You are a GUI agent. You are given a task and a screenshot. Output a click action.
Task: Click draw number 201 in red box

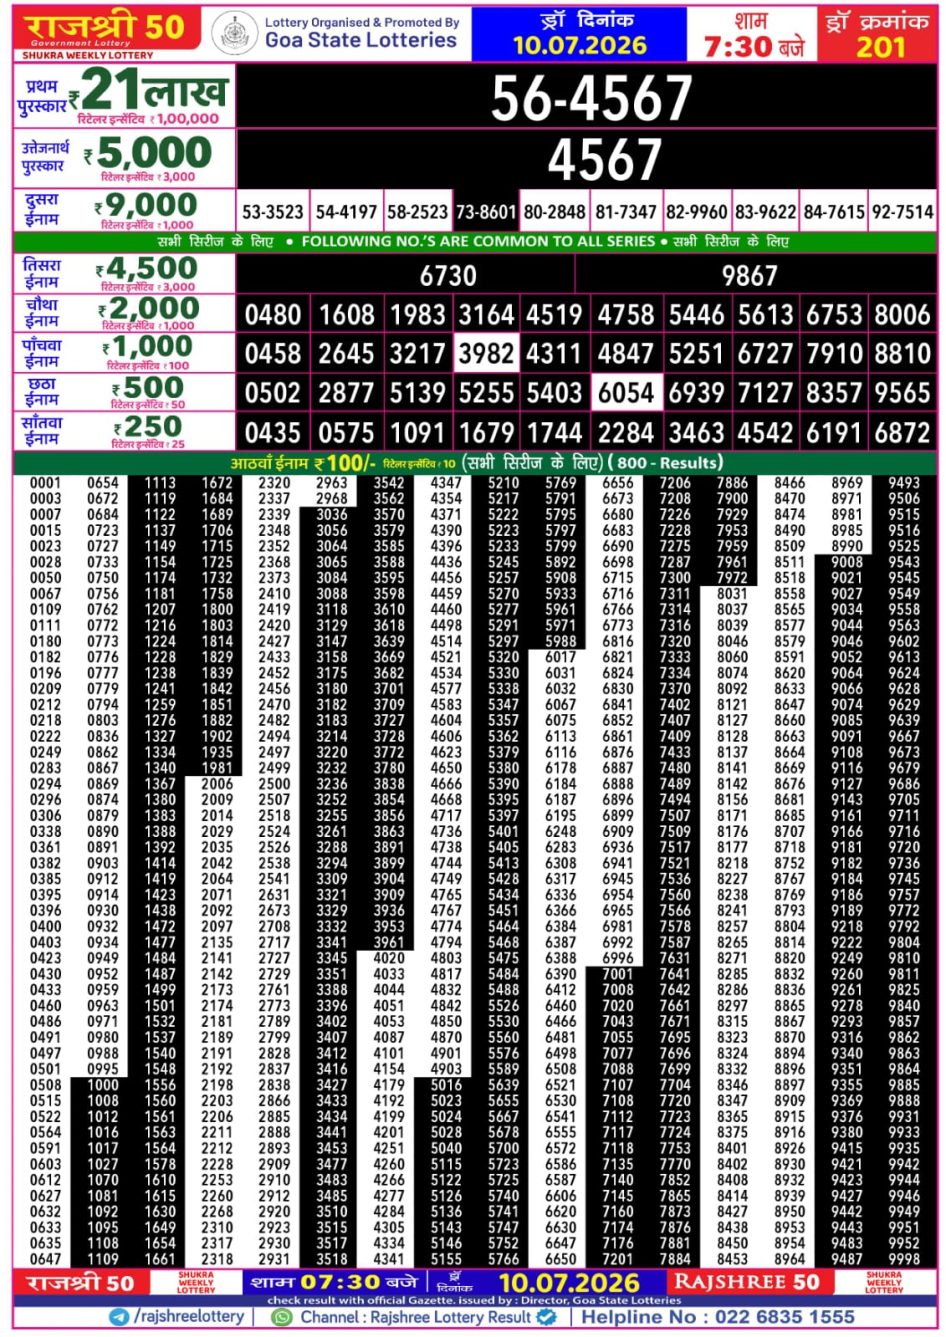click(880, 47)
